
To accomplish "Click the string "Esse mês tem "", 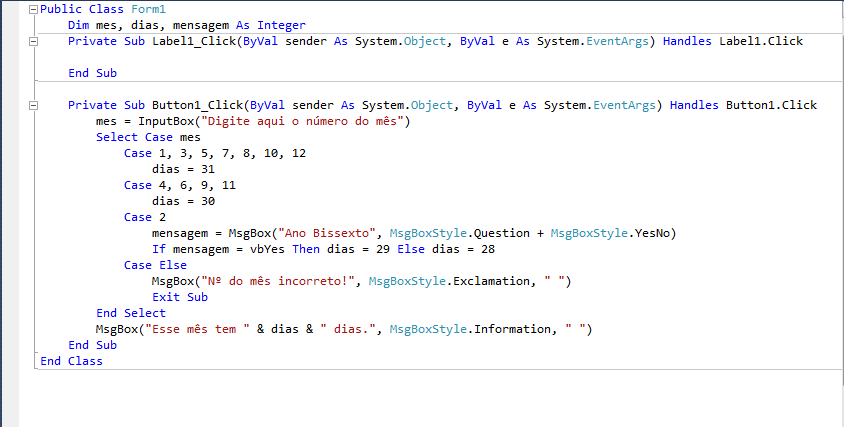I will (x=198, y=329).
